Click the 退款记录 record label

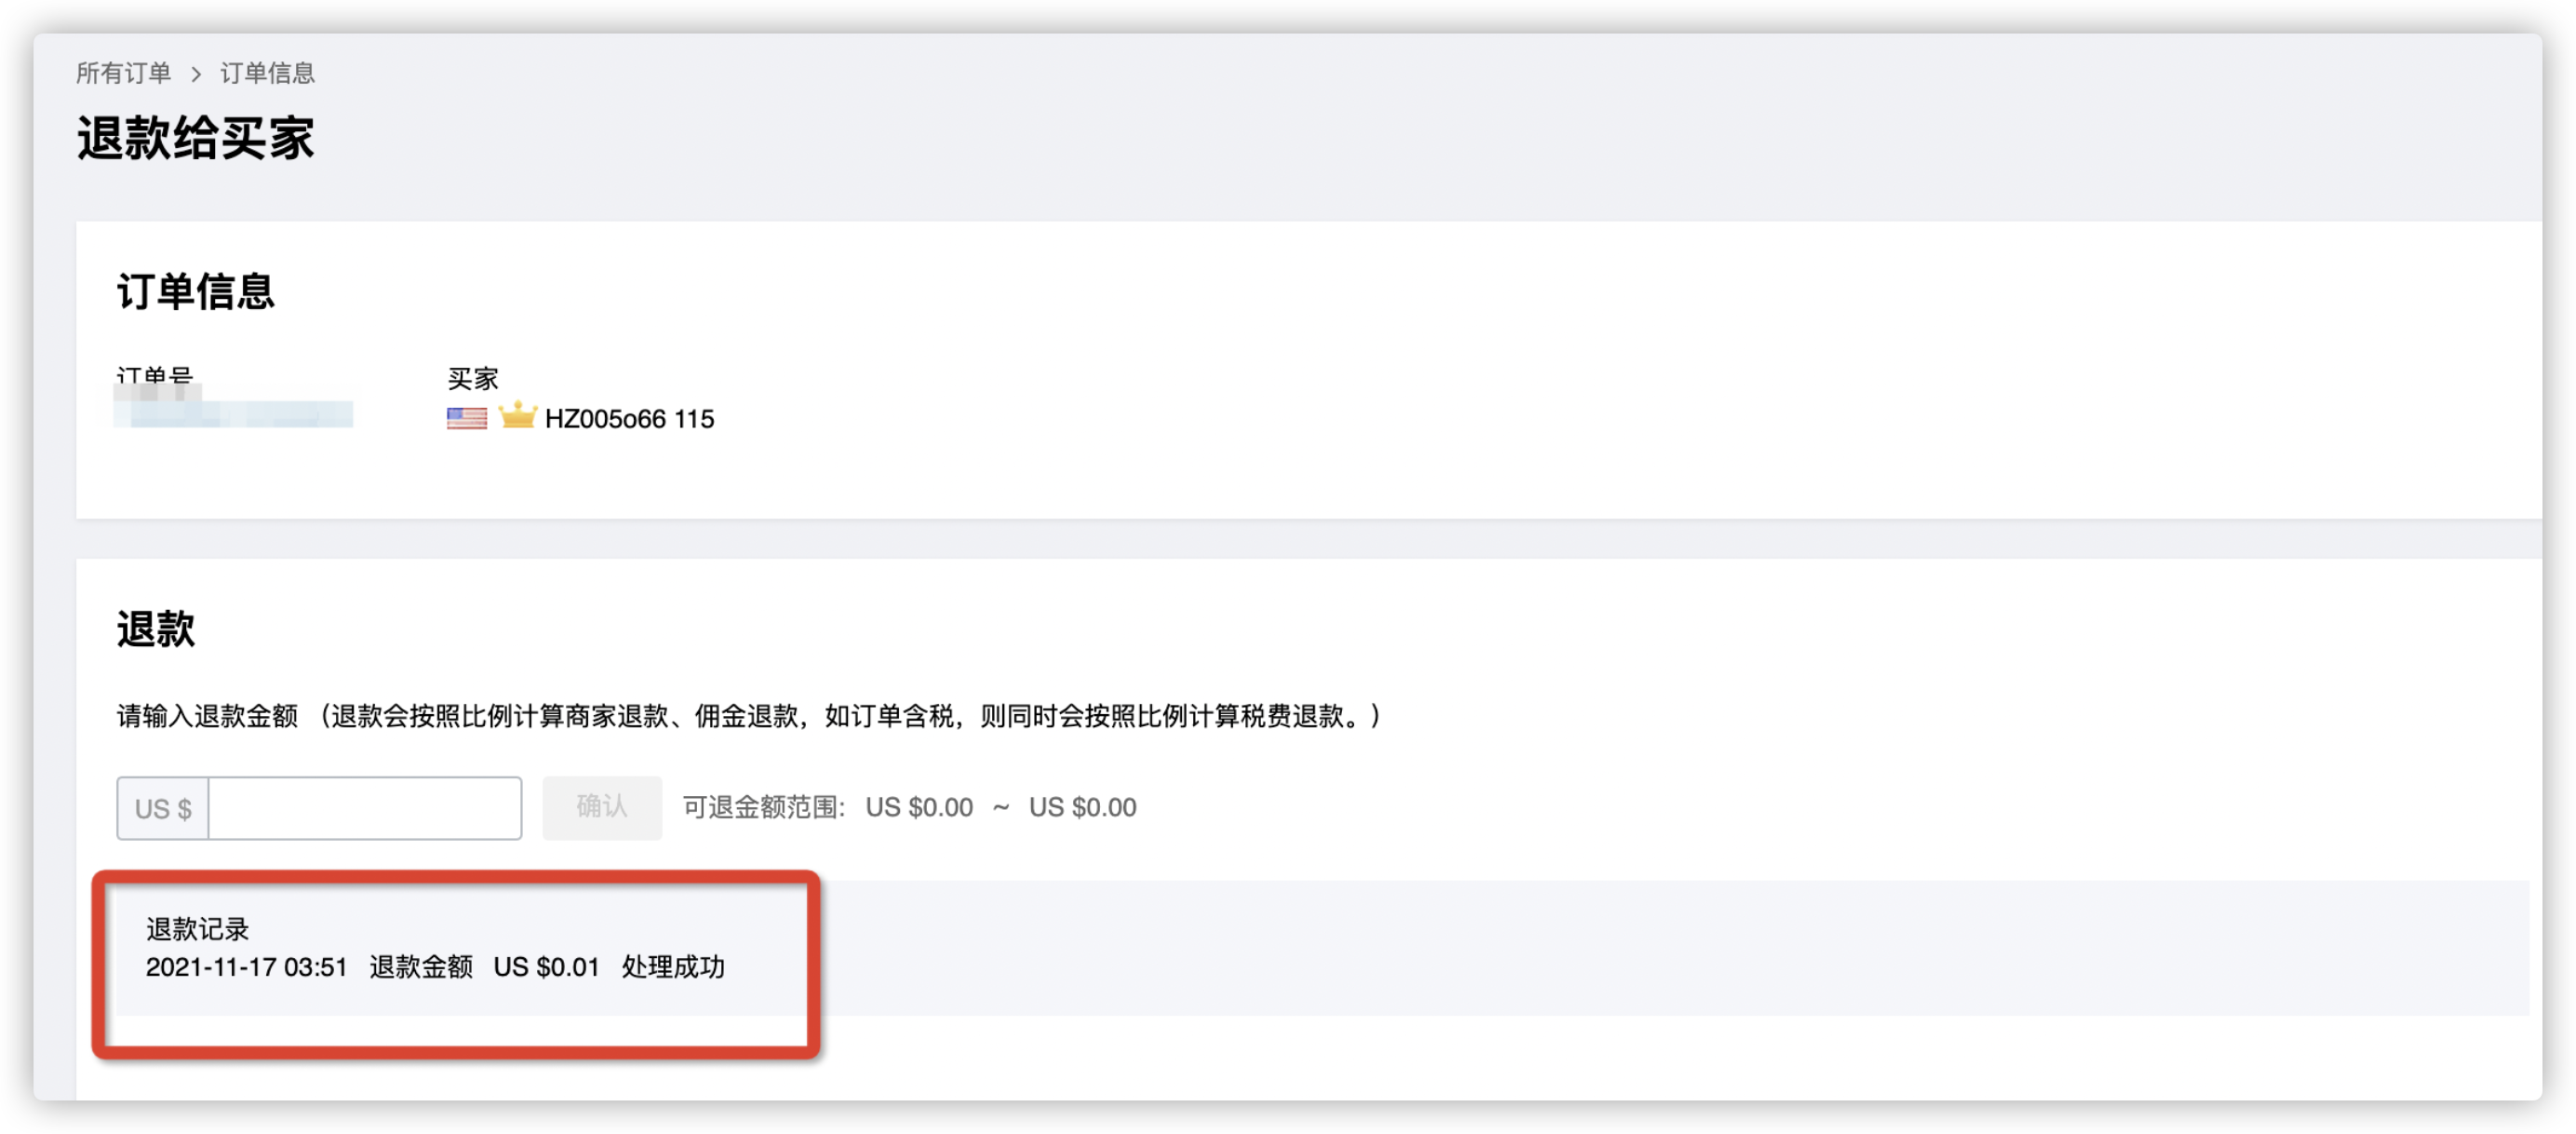point(197,929)
